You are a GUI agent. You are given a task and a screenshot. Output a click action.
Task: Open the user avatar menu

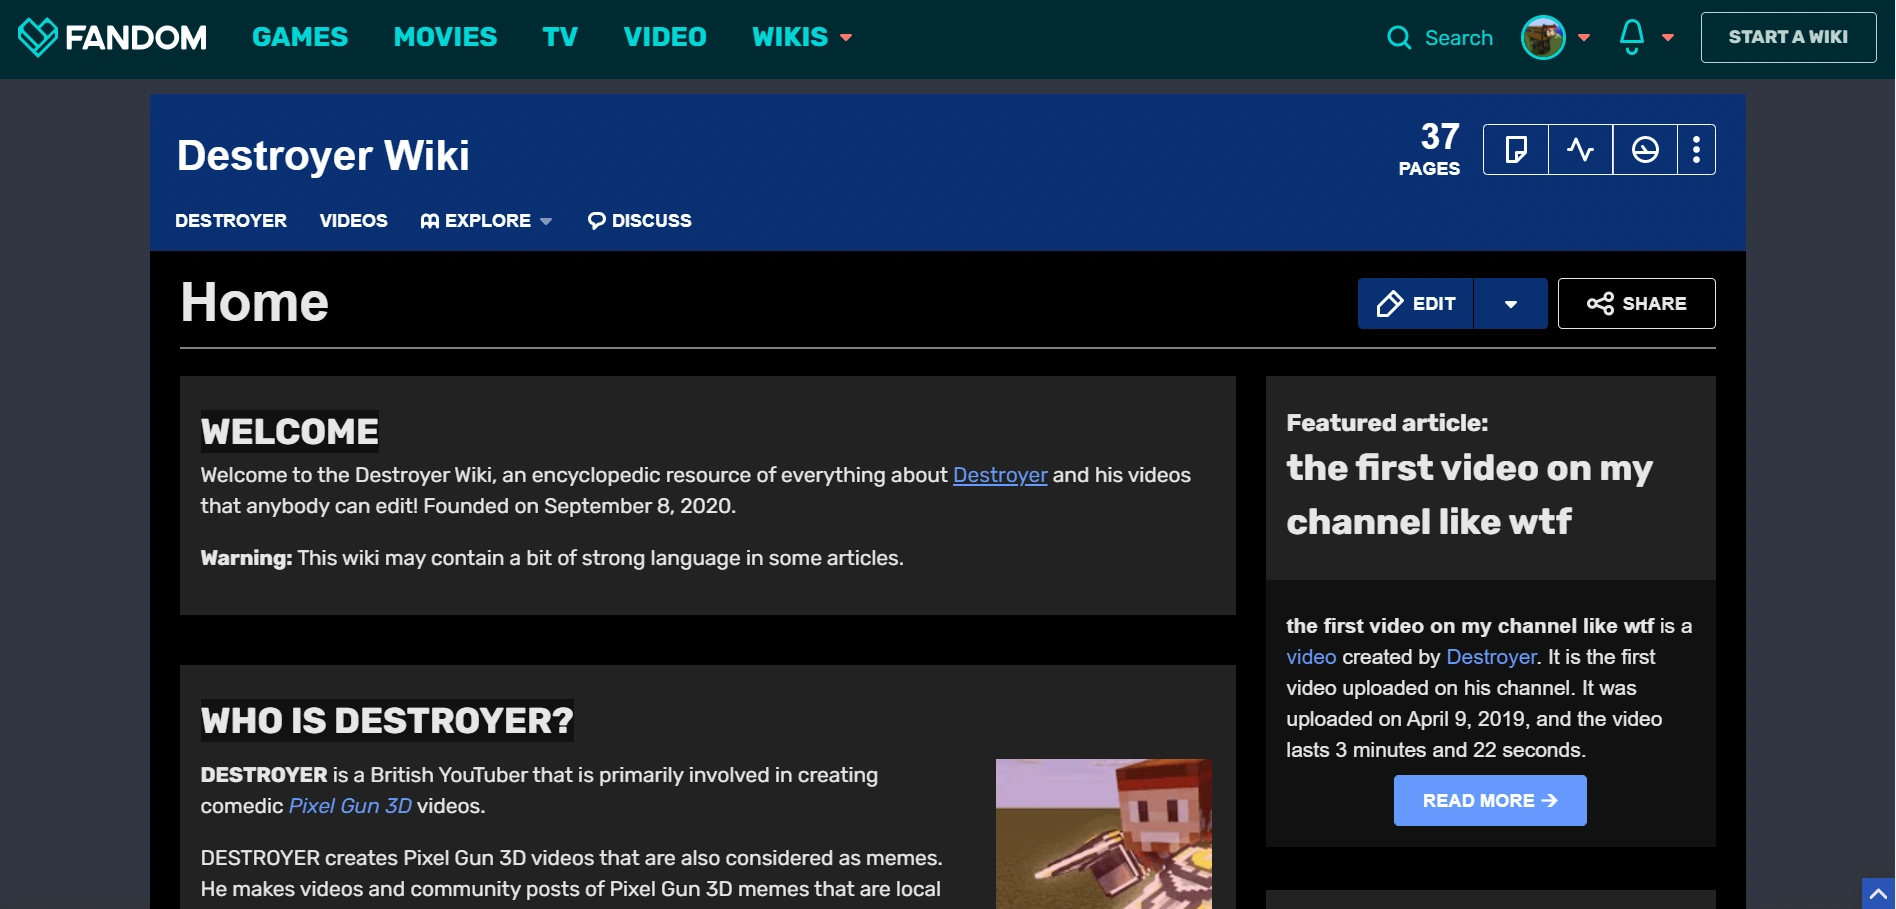tap(1543, 38)
